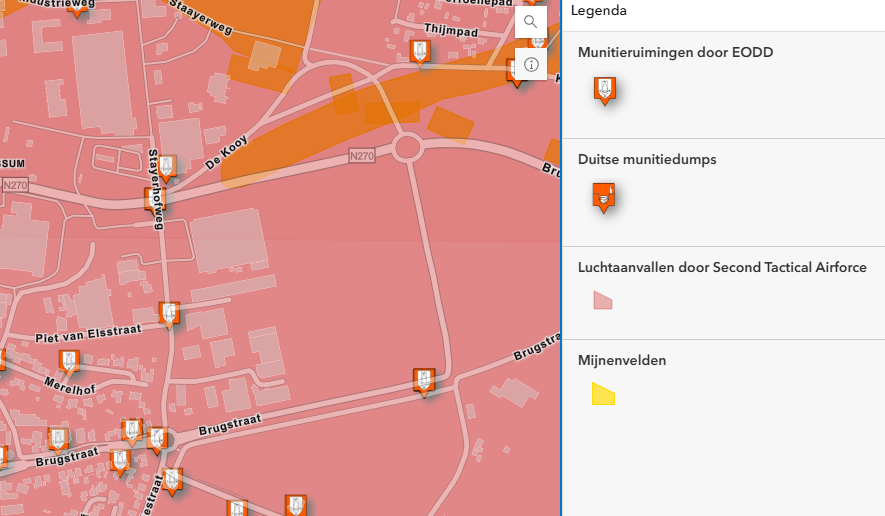Viewport: 885px width, 516px height.
Task: Click the Thijmpad street label
Action: click(x=451, y=30)
